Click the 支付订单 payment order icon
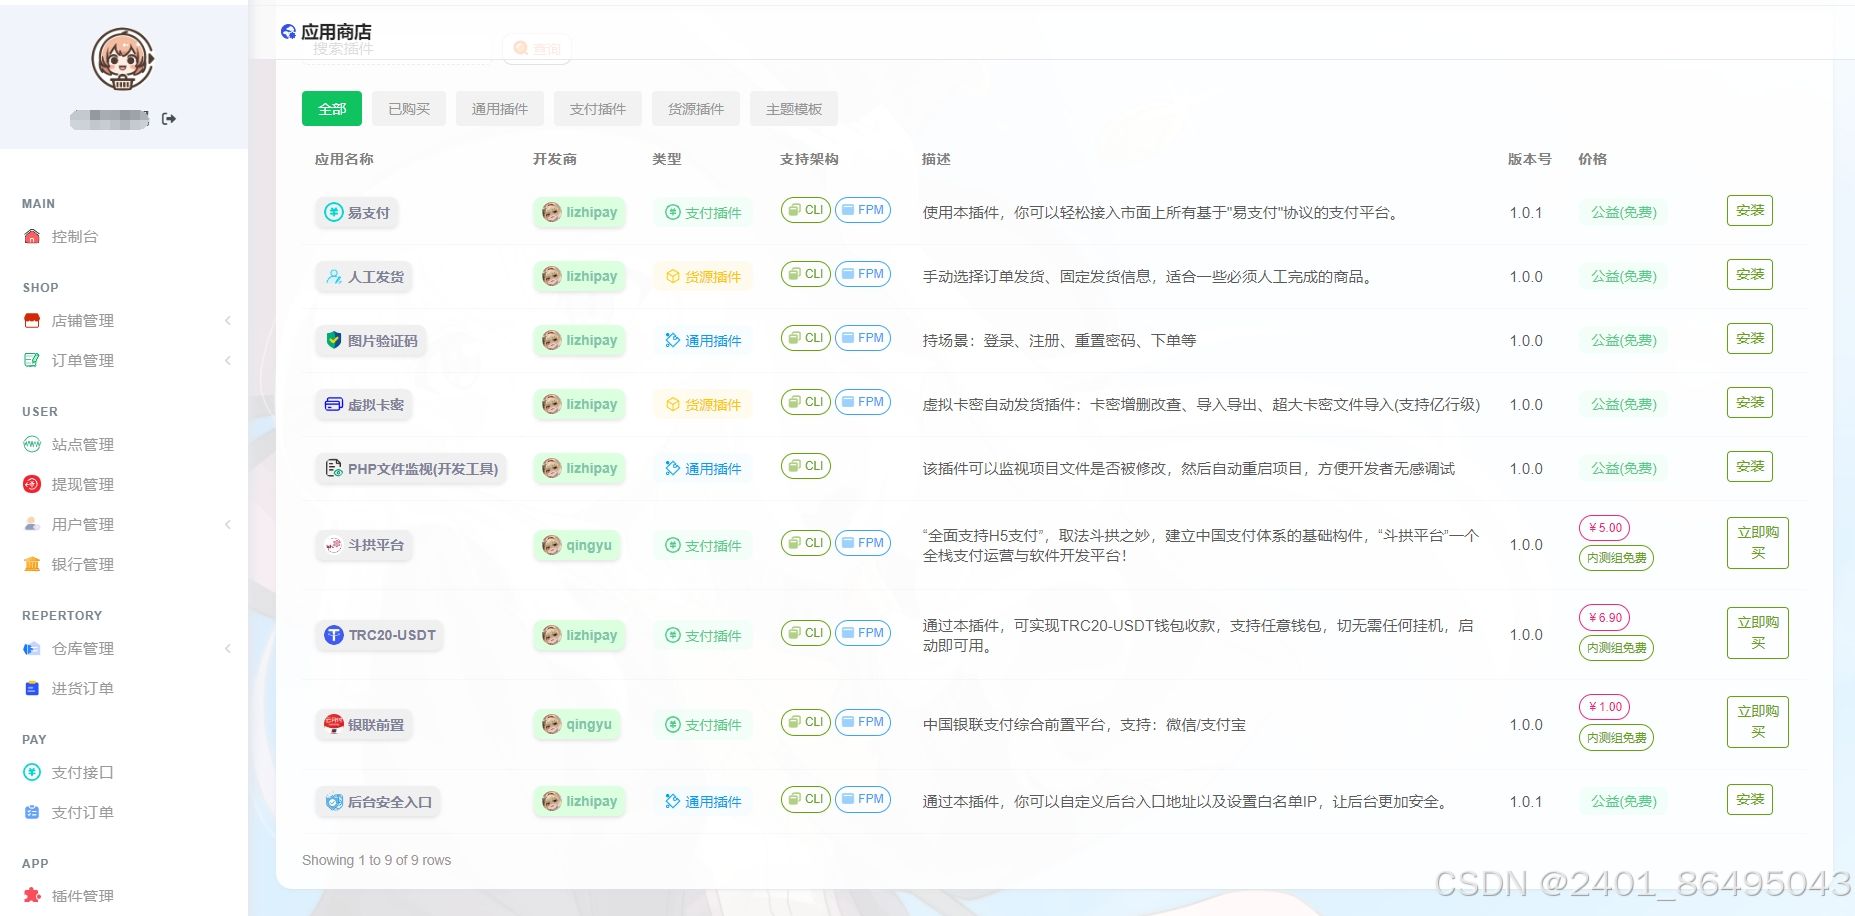The width and height of the screenshot is (1855, 916). [31, 812]
